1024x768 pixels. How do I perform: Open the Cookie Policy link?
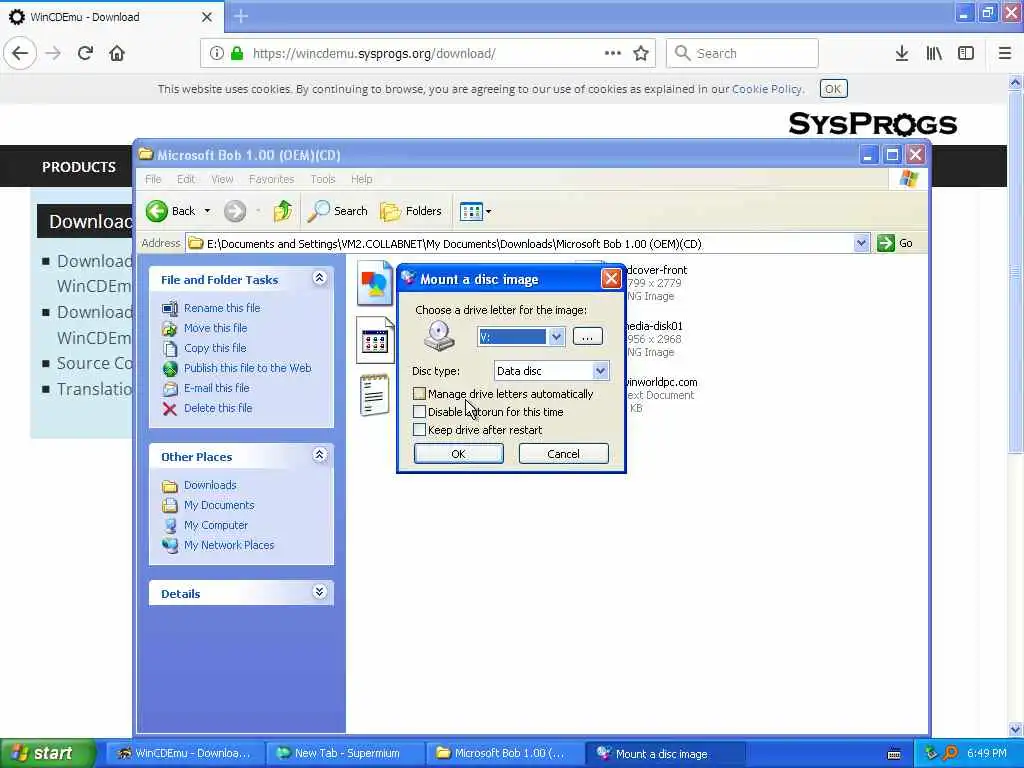coord(767,89)
